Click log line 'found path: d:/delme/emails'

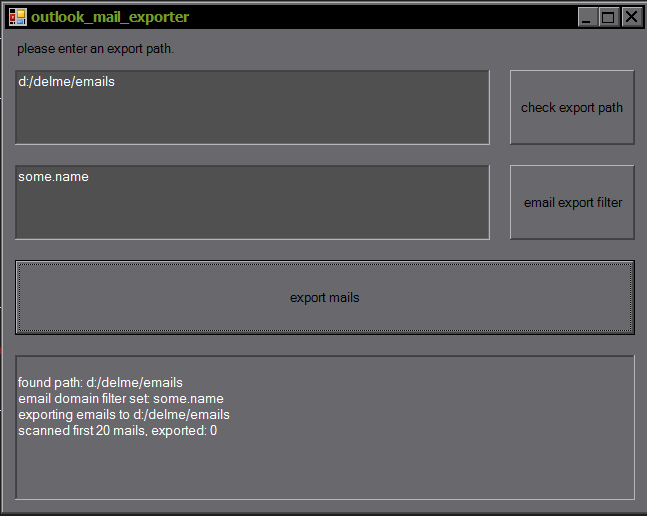100,382
